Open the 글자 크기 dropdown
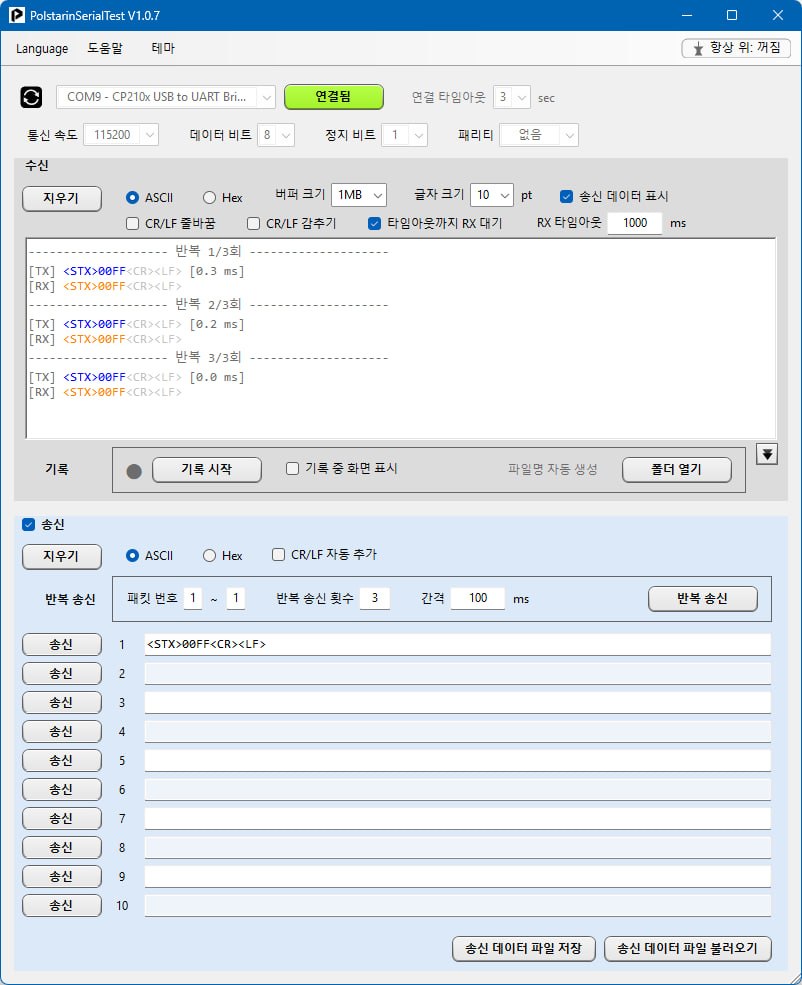802x985 pixels. pyautogui.click(x=492, y=195)
